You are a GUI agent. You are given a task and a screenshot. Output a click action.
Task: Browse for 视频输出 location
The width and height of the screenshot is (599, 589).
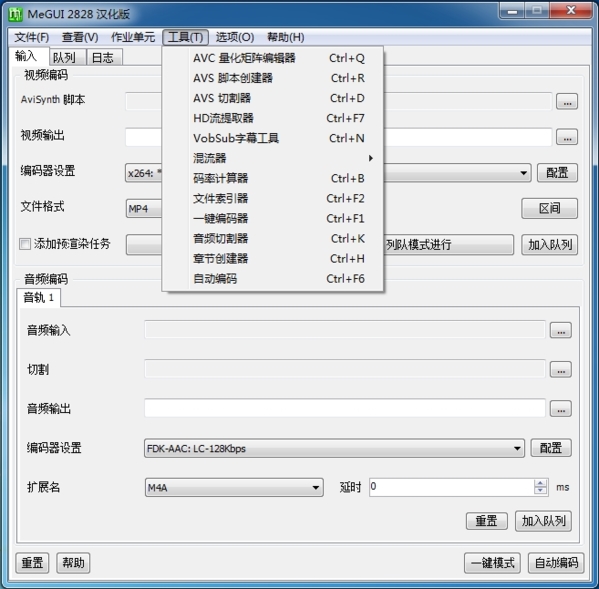[x=567, y=137]
